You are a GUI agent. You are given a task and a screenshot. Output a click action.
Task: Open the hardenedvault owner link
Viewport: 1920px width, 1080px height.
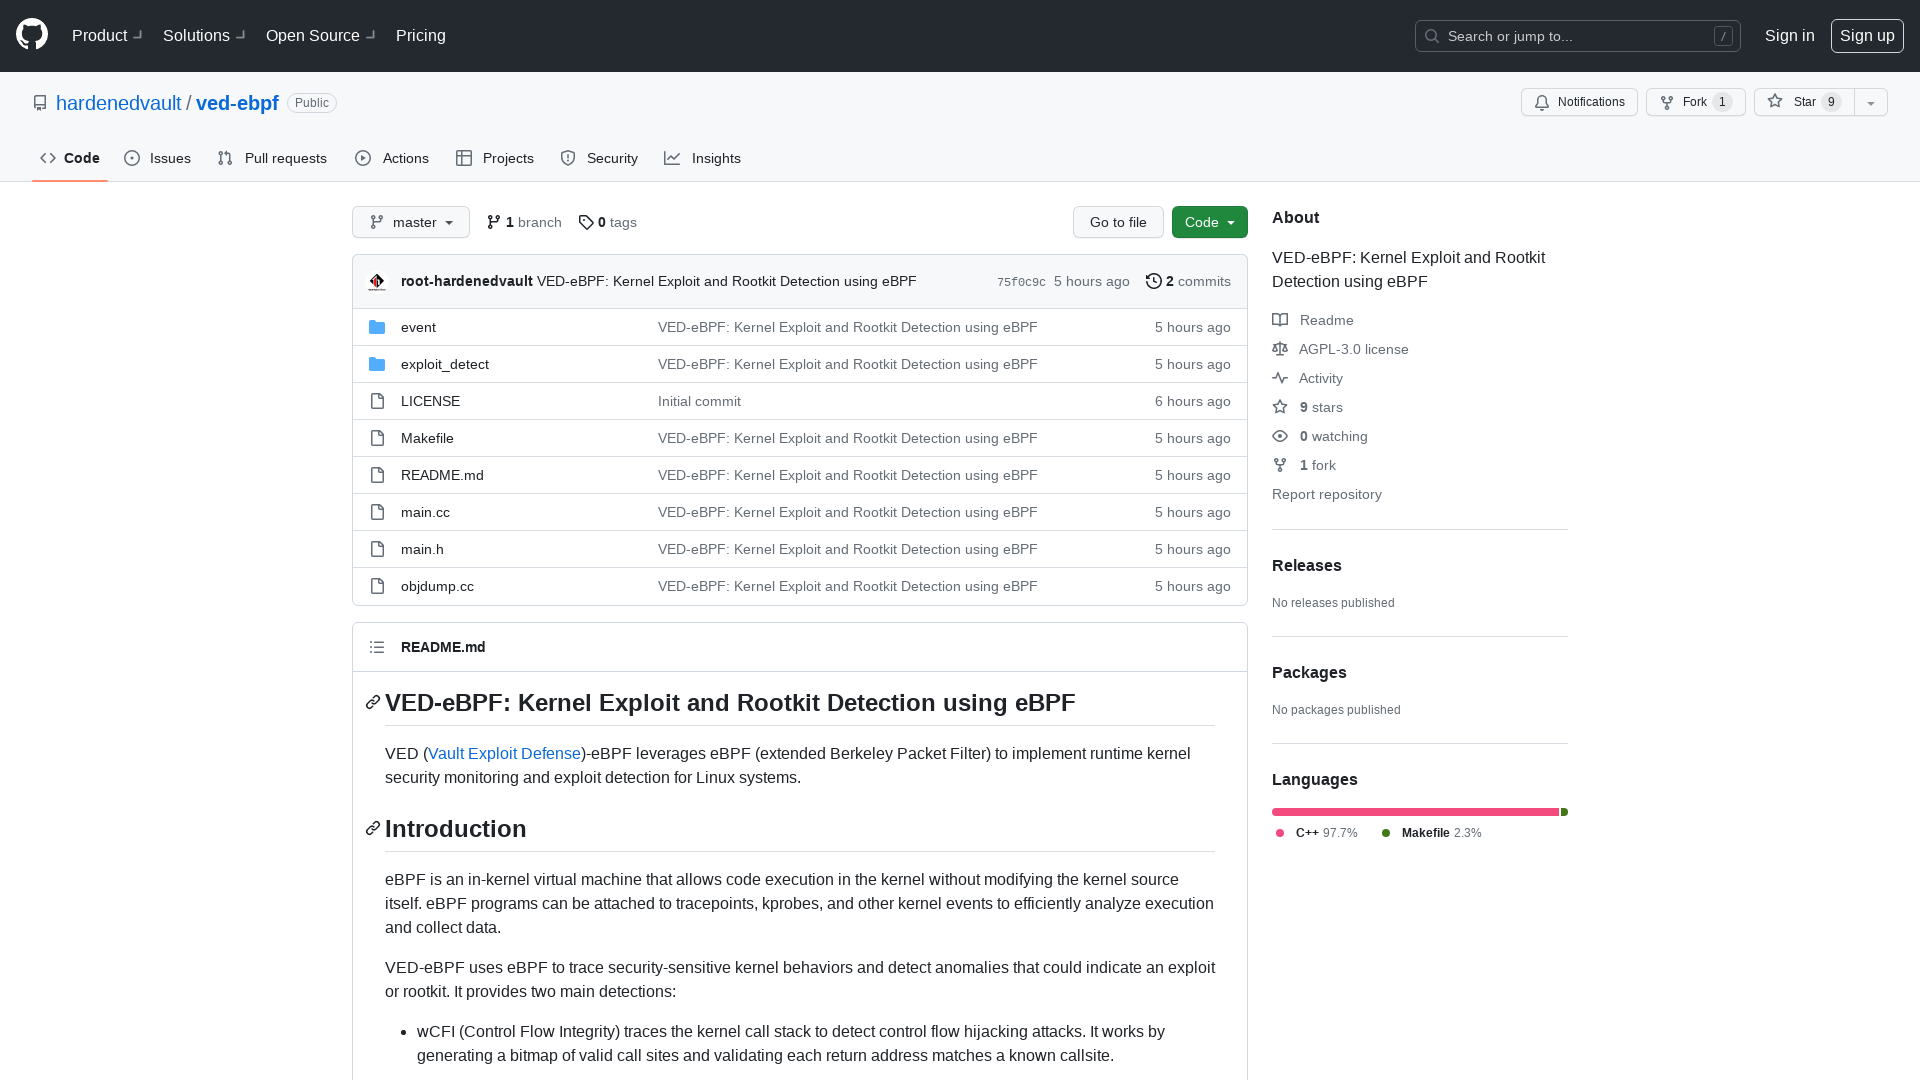pyautogui.click(x=118, y=103)
